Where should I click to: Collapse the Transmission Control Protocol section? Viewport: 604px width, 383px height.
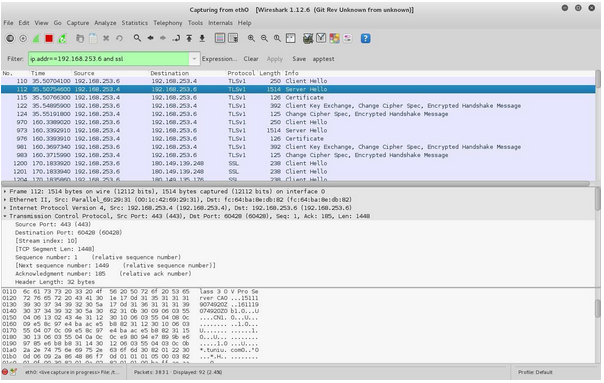(5, 216)
